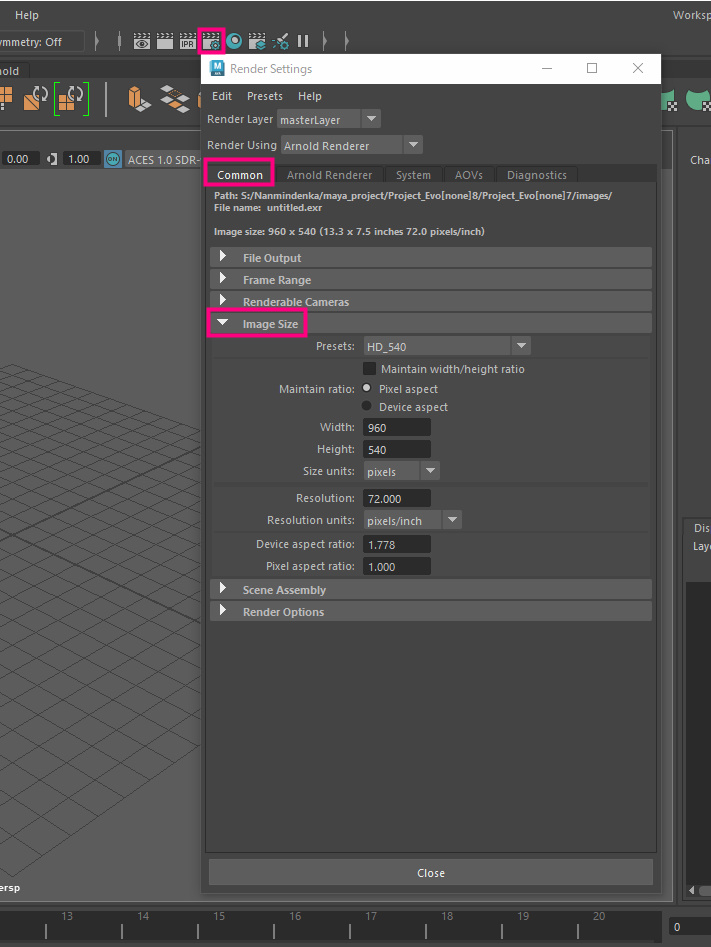Viewport: 711px width, 947px height.
Task: Expand the Frame Range section
Action: [431, 280]
